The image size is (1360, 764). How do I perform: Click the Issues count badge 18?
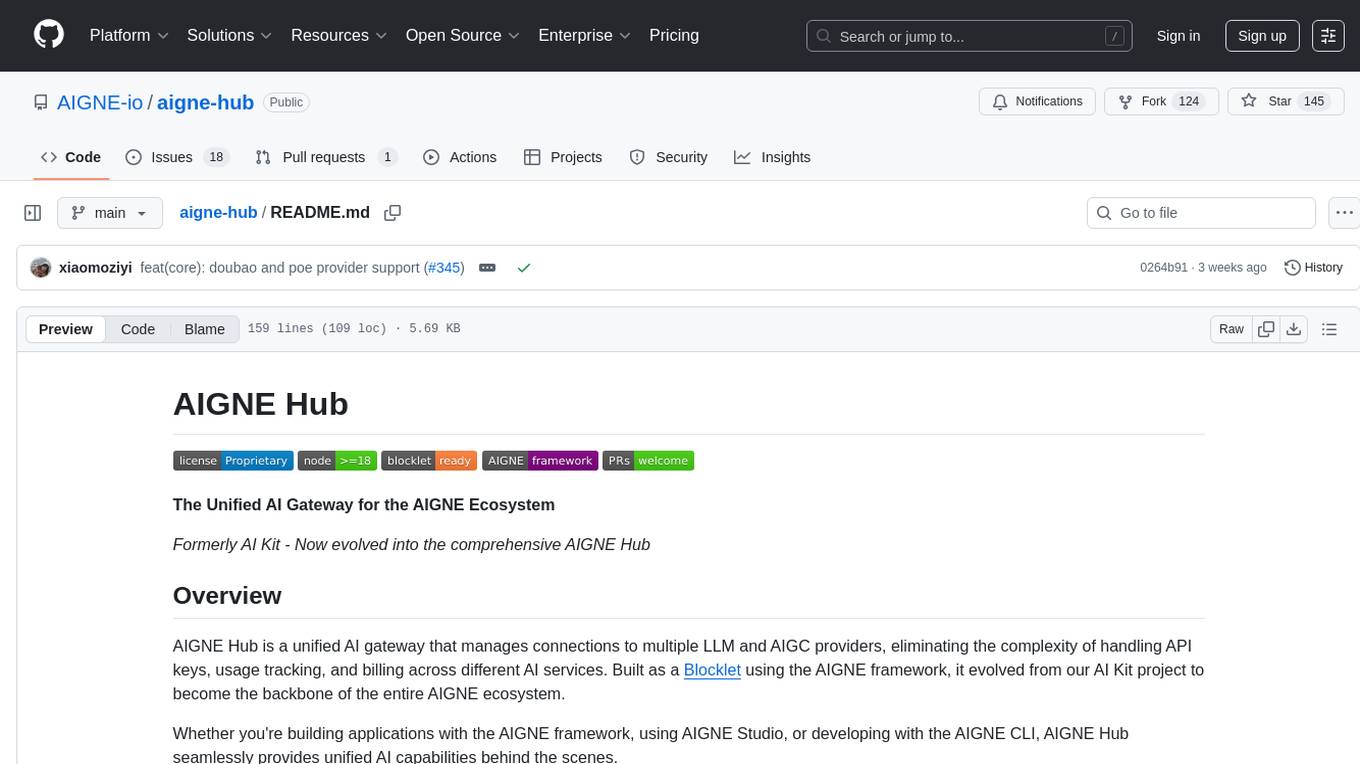[215, 157]
